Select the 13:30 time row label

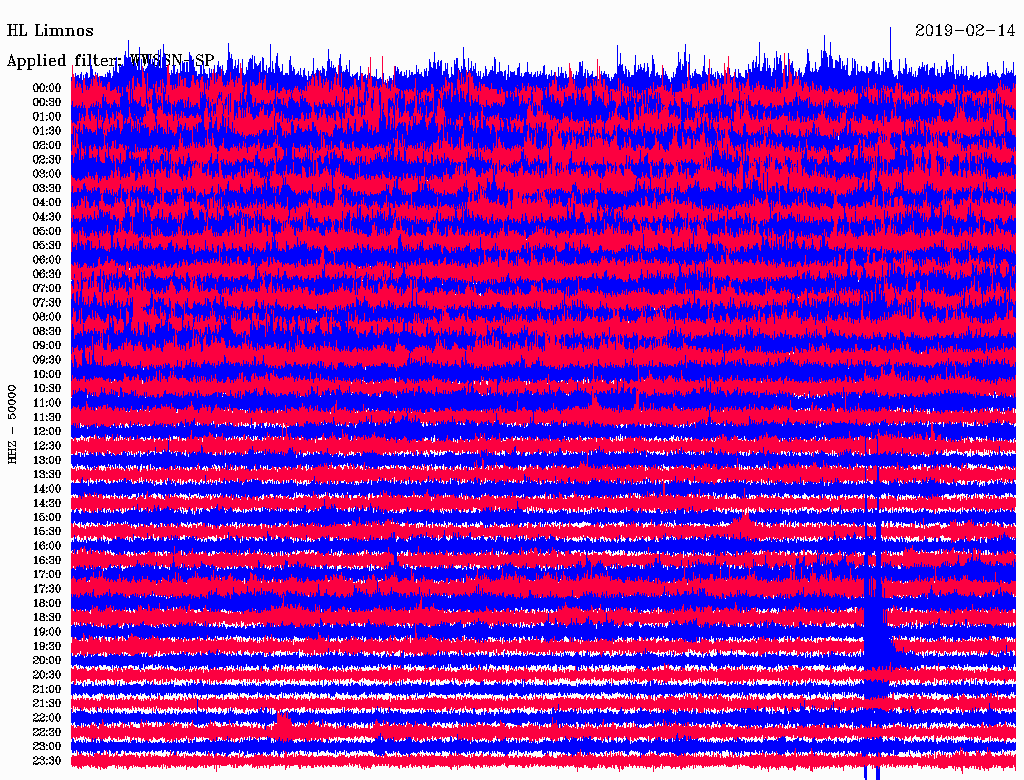[47, 475]
